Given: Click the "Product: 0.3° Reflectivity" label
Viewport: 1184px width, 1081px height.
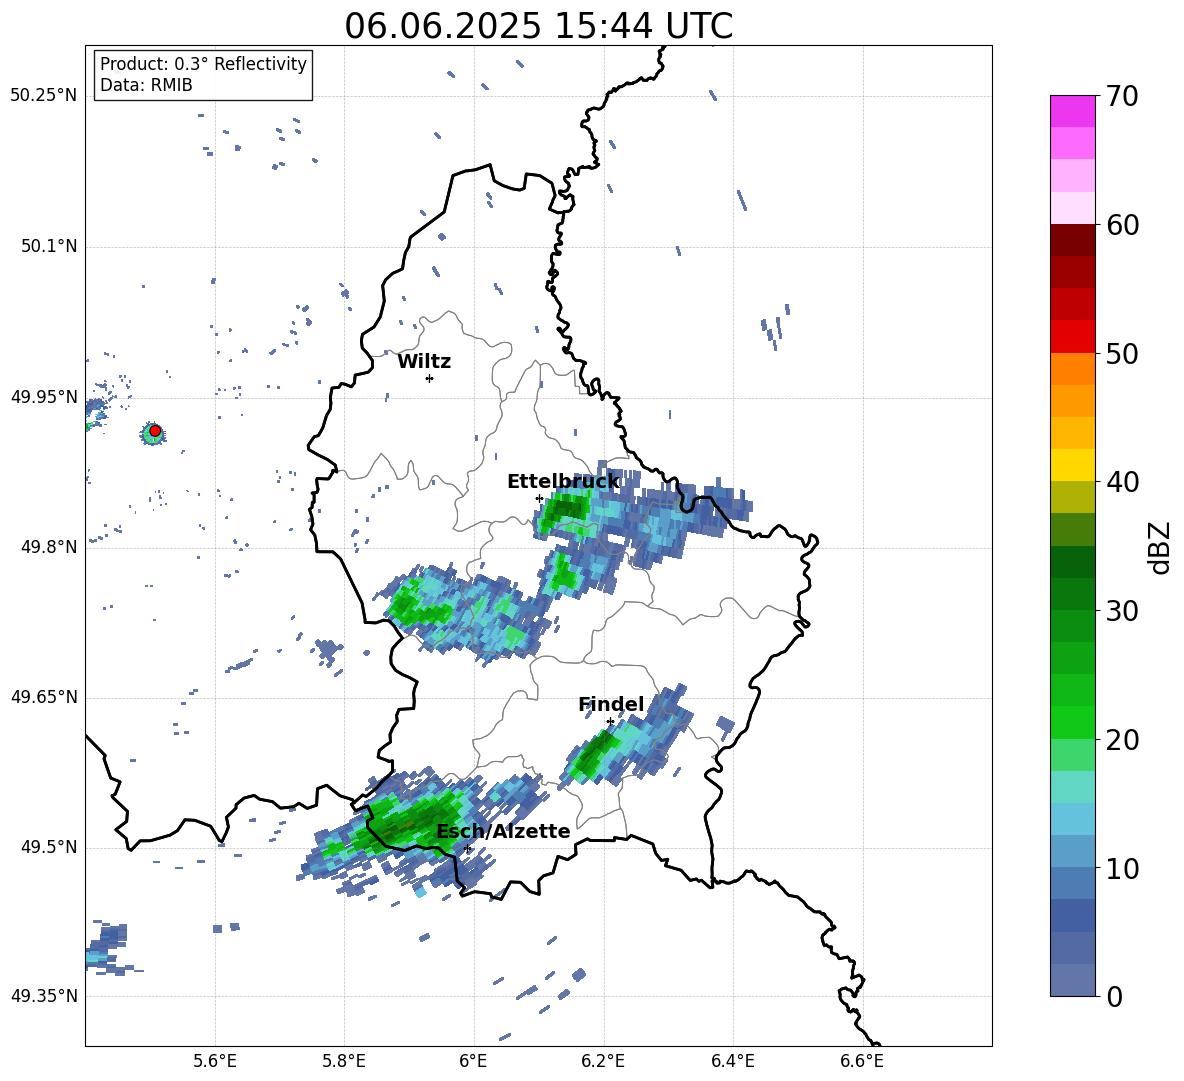Looking at the screenshot, I should pyautogui.click(x=203, y=64).
